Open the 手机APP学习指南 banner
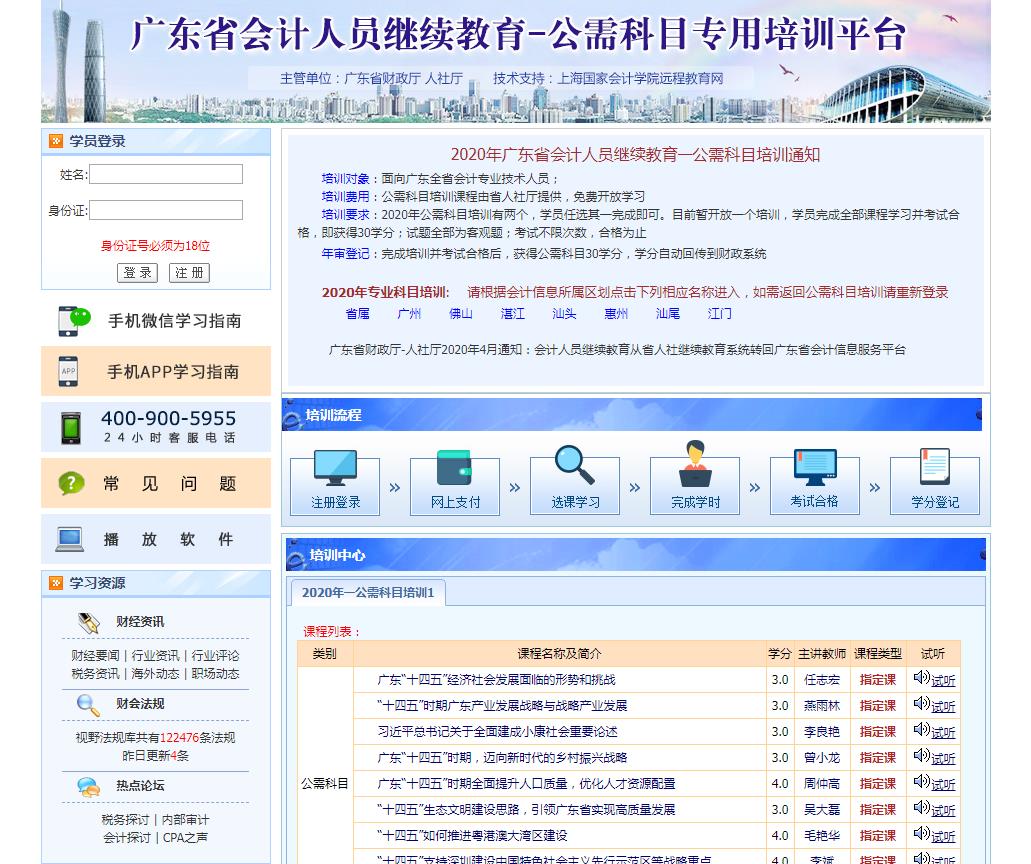 (156, 372)
